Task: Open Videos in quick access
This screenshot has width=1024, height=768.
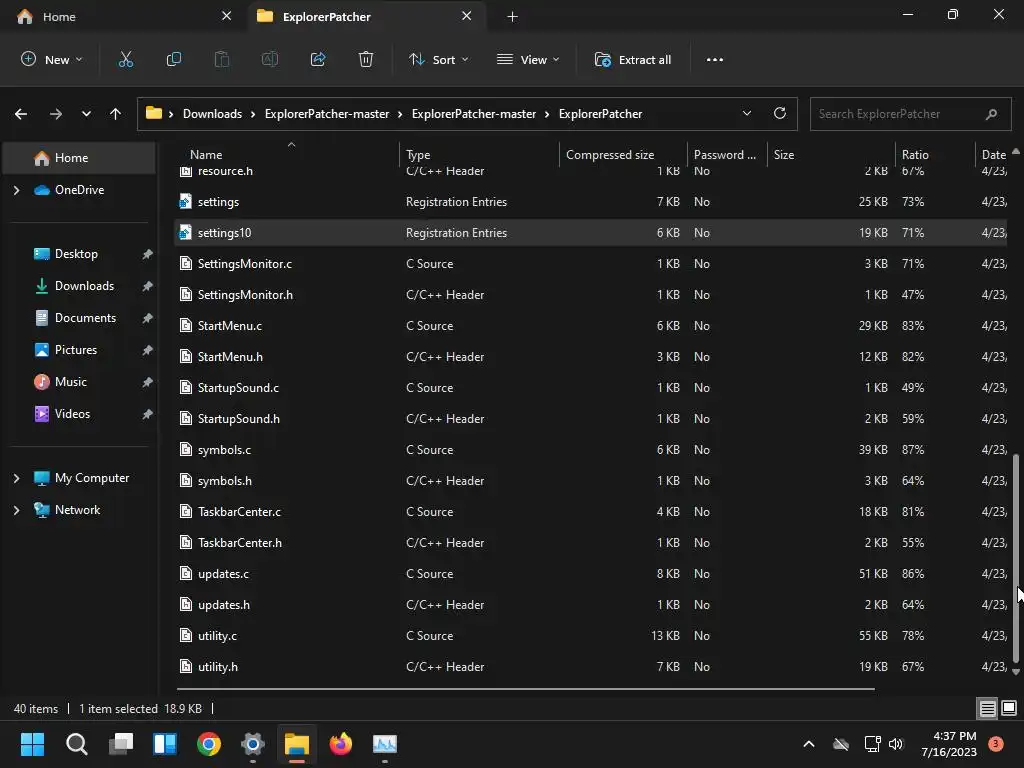Action: pos(72,414)
